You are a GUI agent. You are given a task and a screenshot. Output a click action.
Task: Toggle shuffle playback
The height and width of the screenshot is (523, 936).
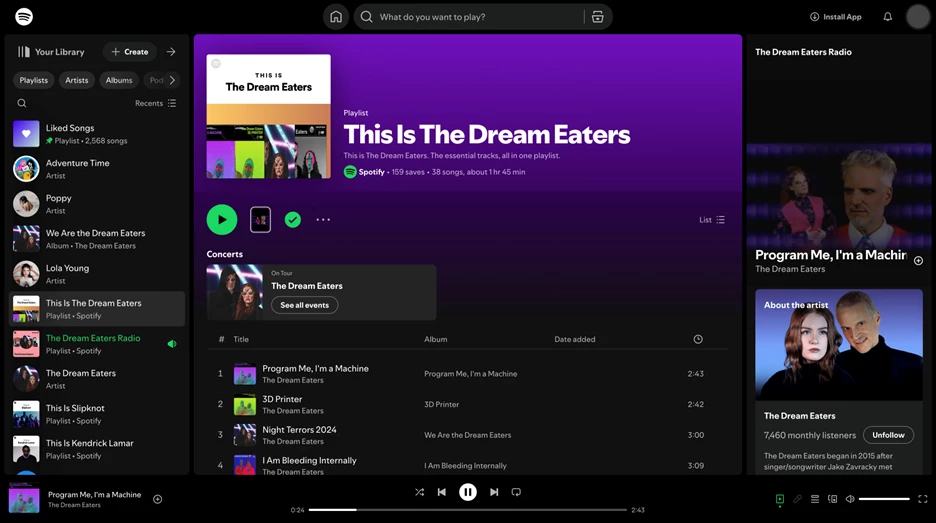click(x=420, y=492)
